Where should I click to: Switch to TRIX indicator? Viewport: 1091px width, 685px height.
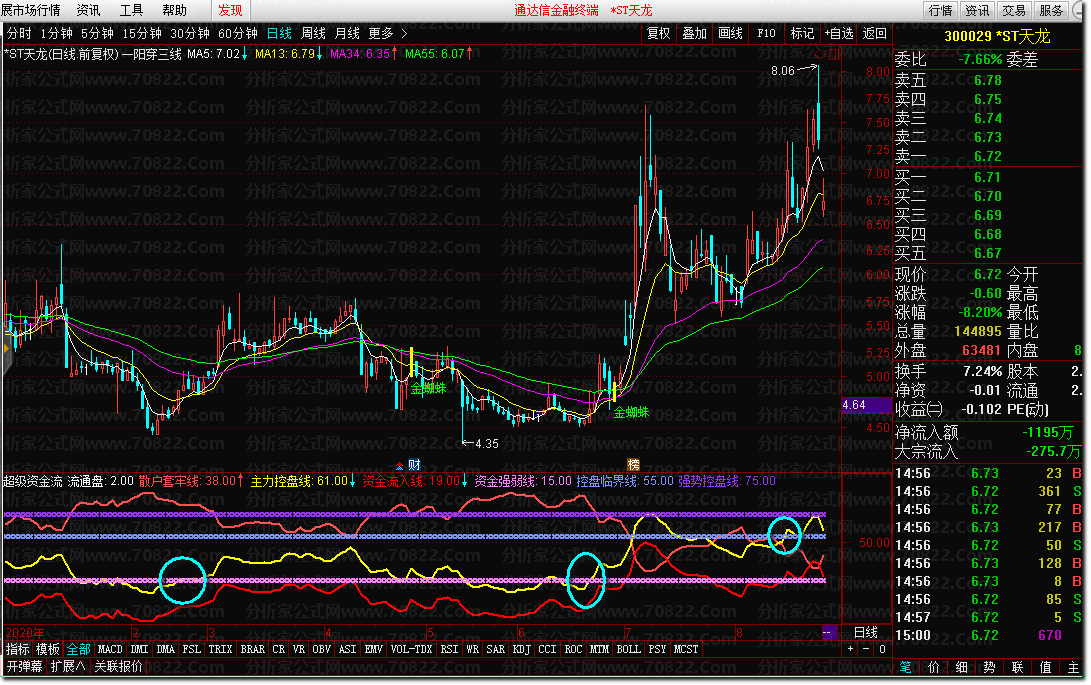tap(221, 649)
